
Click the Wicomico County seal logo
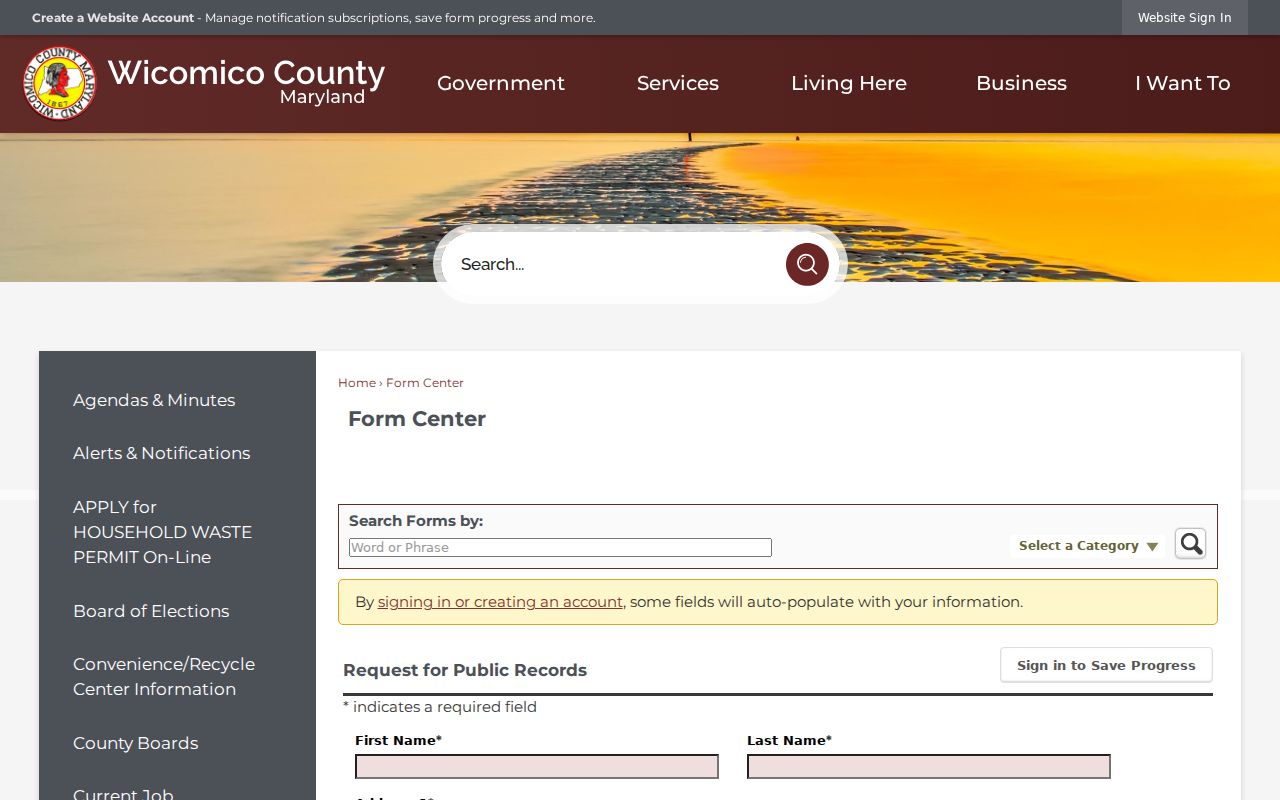tap(60, 83)
